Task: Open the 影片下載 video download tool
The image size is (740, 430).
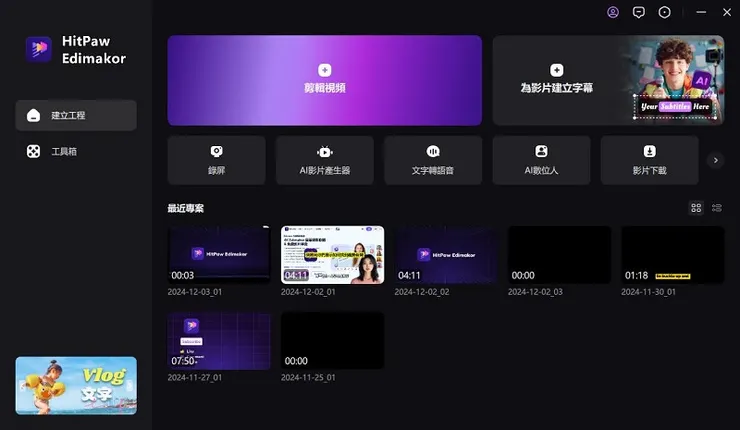Action: point(649,160)
